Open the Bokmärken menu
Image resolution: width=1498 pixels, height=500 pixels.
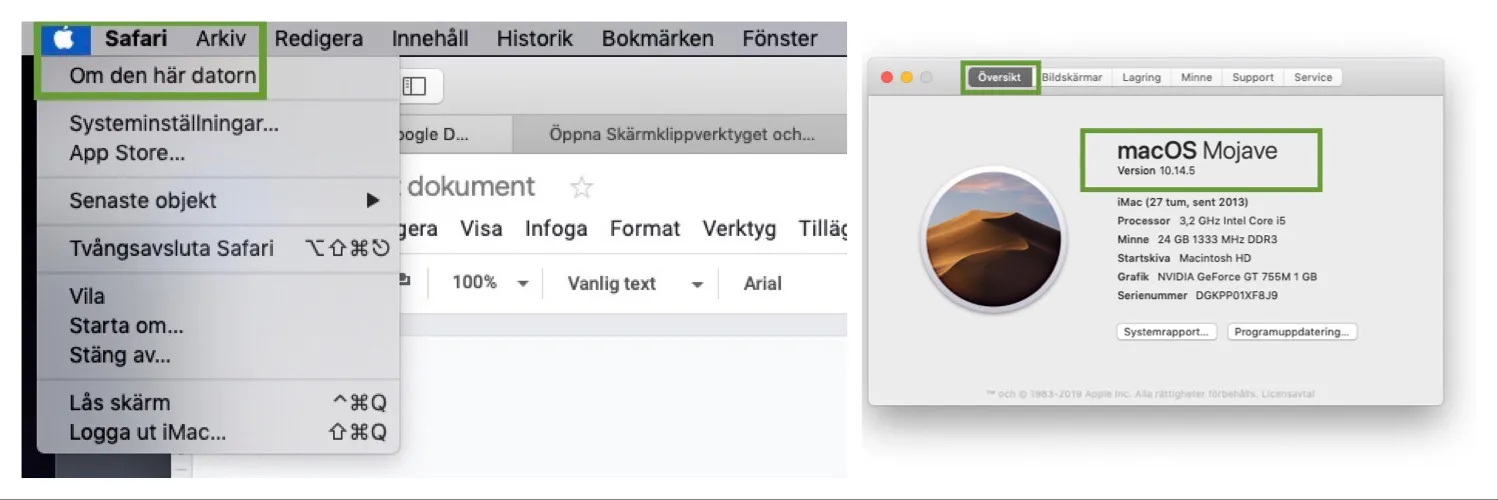[658, 39]
